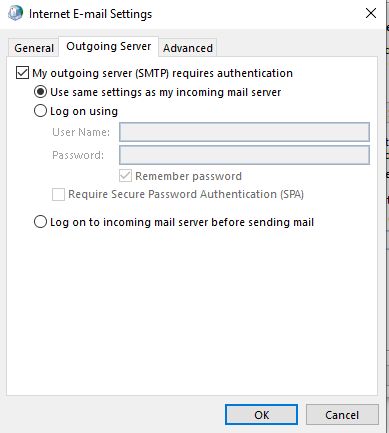Select the Outgoing Server tab
The image size is (389, 433).
(x=109, y=46)
